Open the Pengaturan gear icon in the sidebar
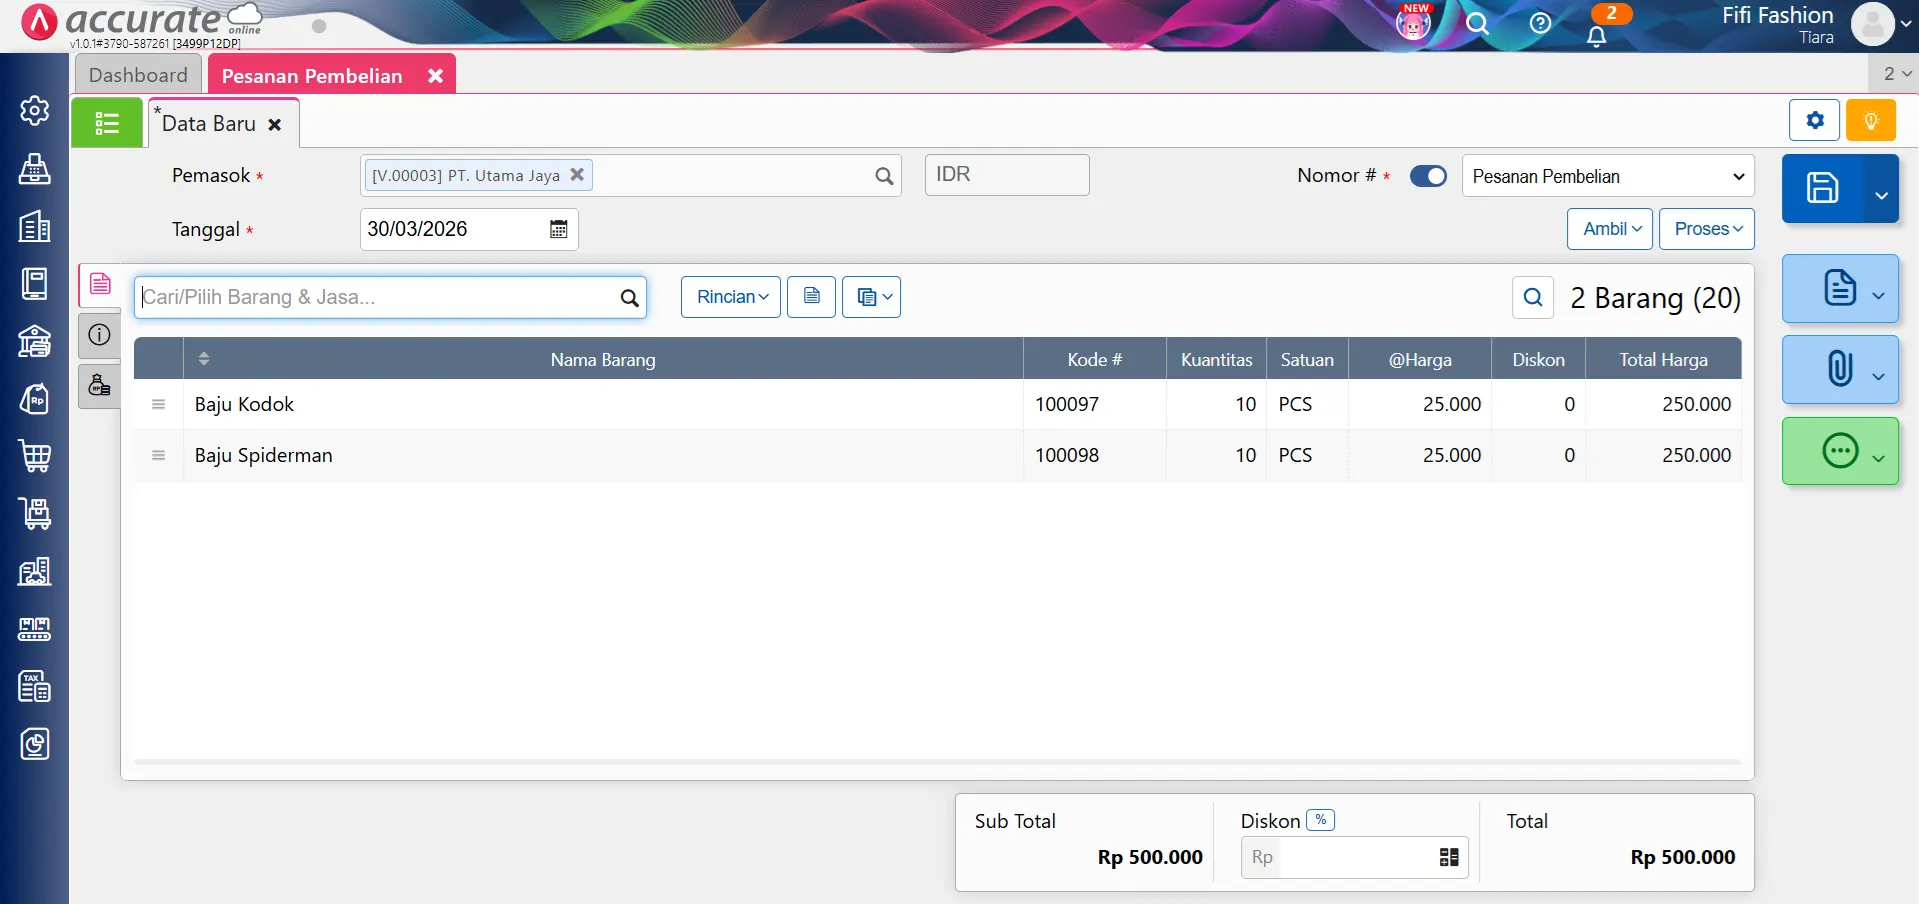The image size is (1919, 904). pyautogui.click(x=35, y=111)
